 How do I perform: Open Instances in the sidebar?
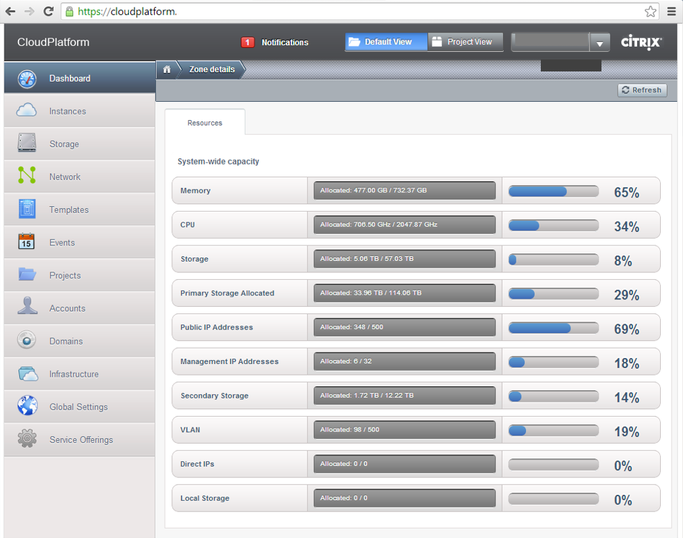tap(80, 111)
